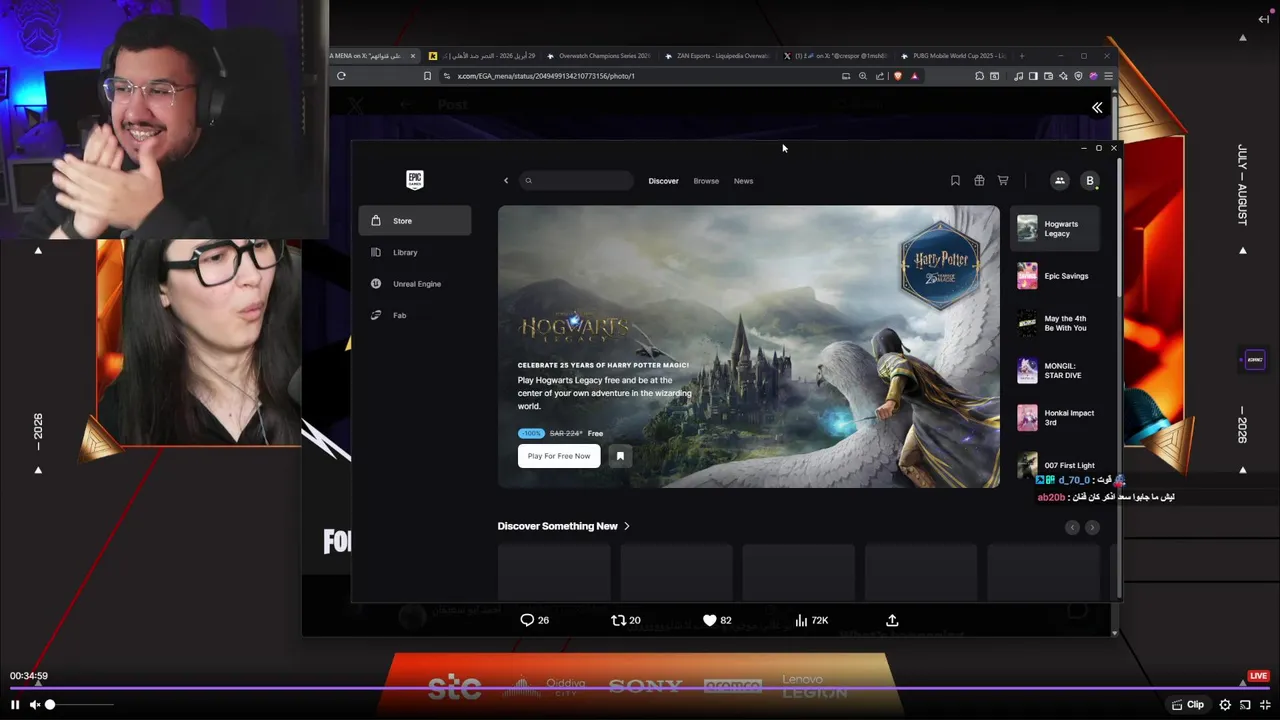The width and height of the screenshot is (1280, 720).
Task: Open Store in the Epic sidebar
Action: coord(415,221)
